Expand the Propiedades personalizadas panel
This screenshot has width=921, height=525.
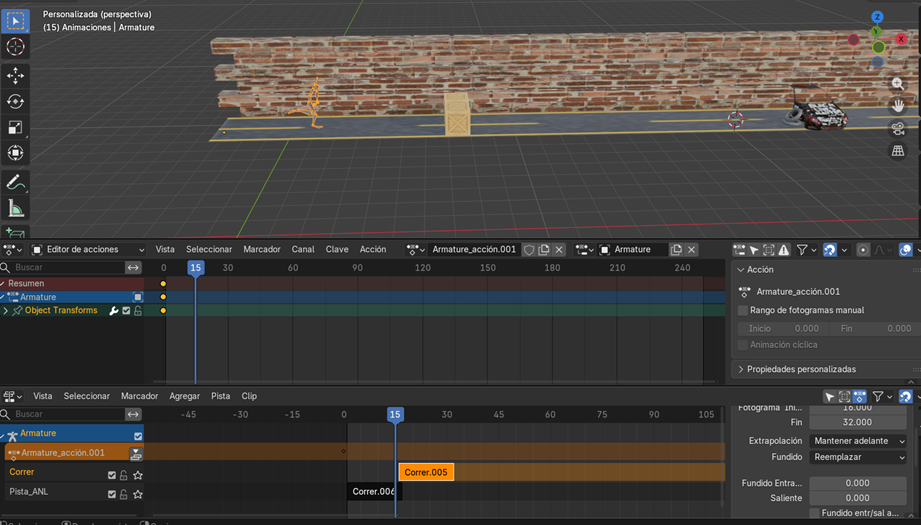point(800,369)
